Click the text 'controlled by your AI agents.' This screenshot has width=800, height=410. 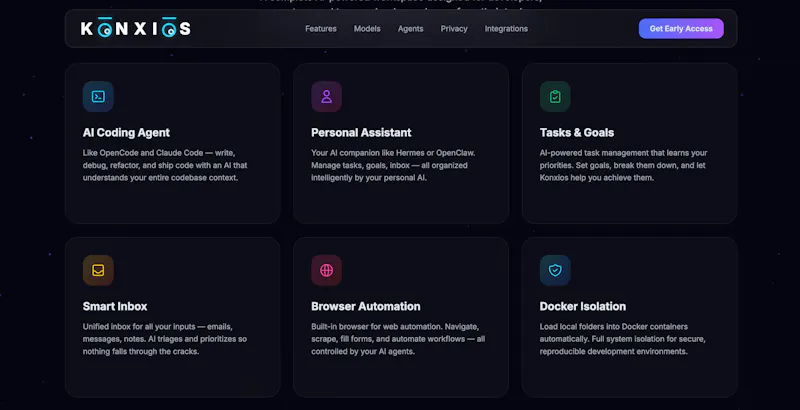(363, 351)
